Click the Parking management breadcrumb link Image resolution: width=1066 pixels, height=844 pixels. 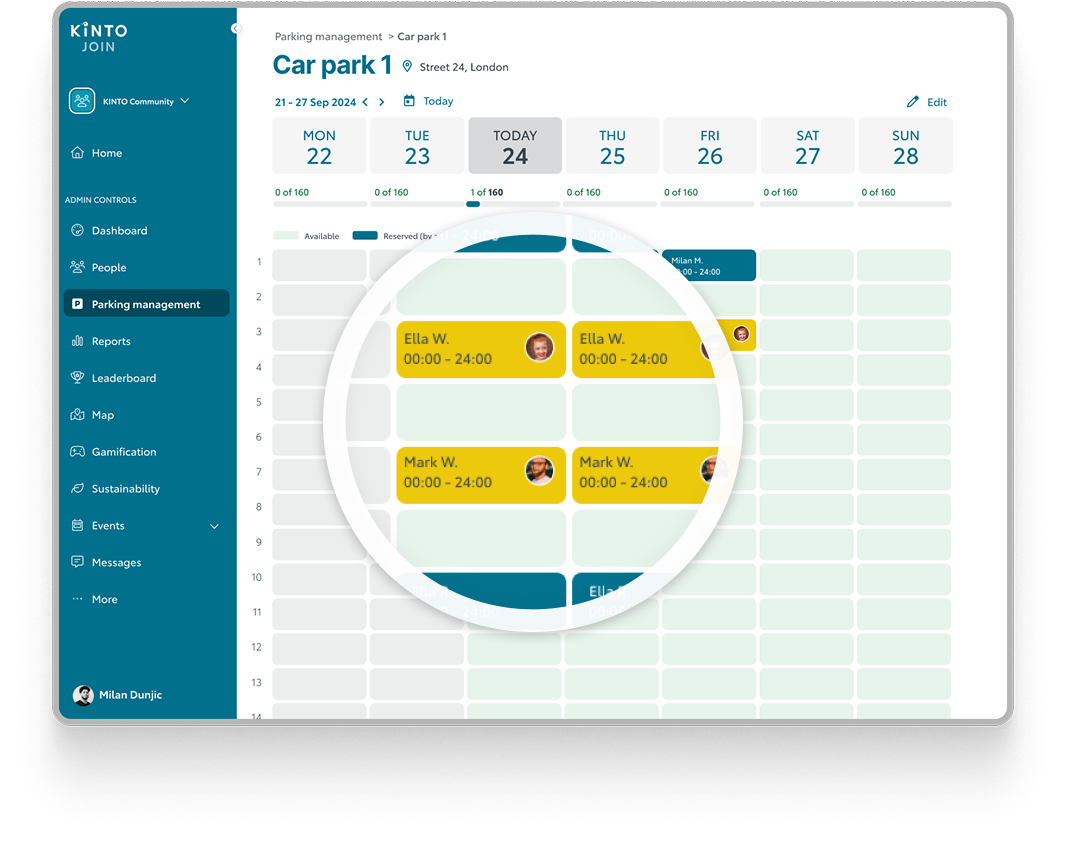click(x=328, y=37)
